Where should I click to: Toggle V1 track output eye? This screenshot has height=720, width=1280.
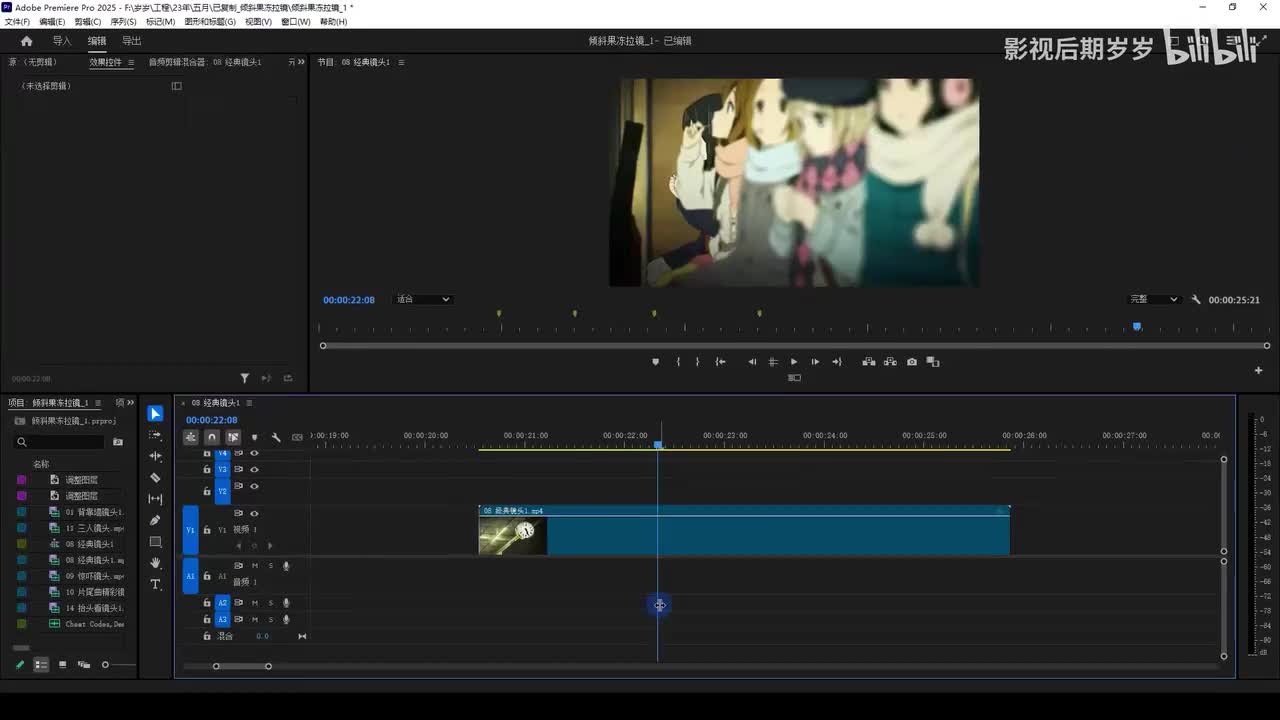click(254, 513)
